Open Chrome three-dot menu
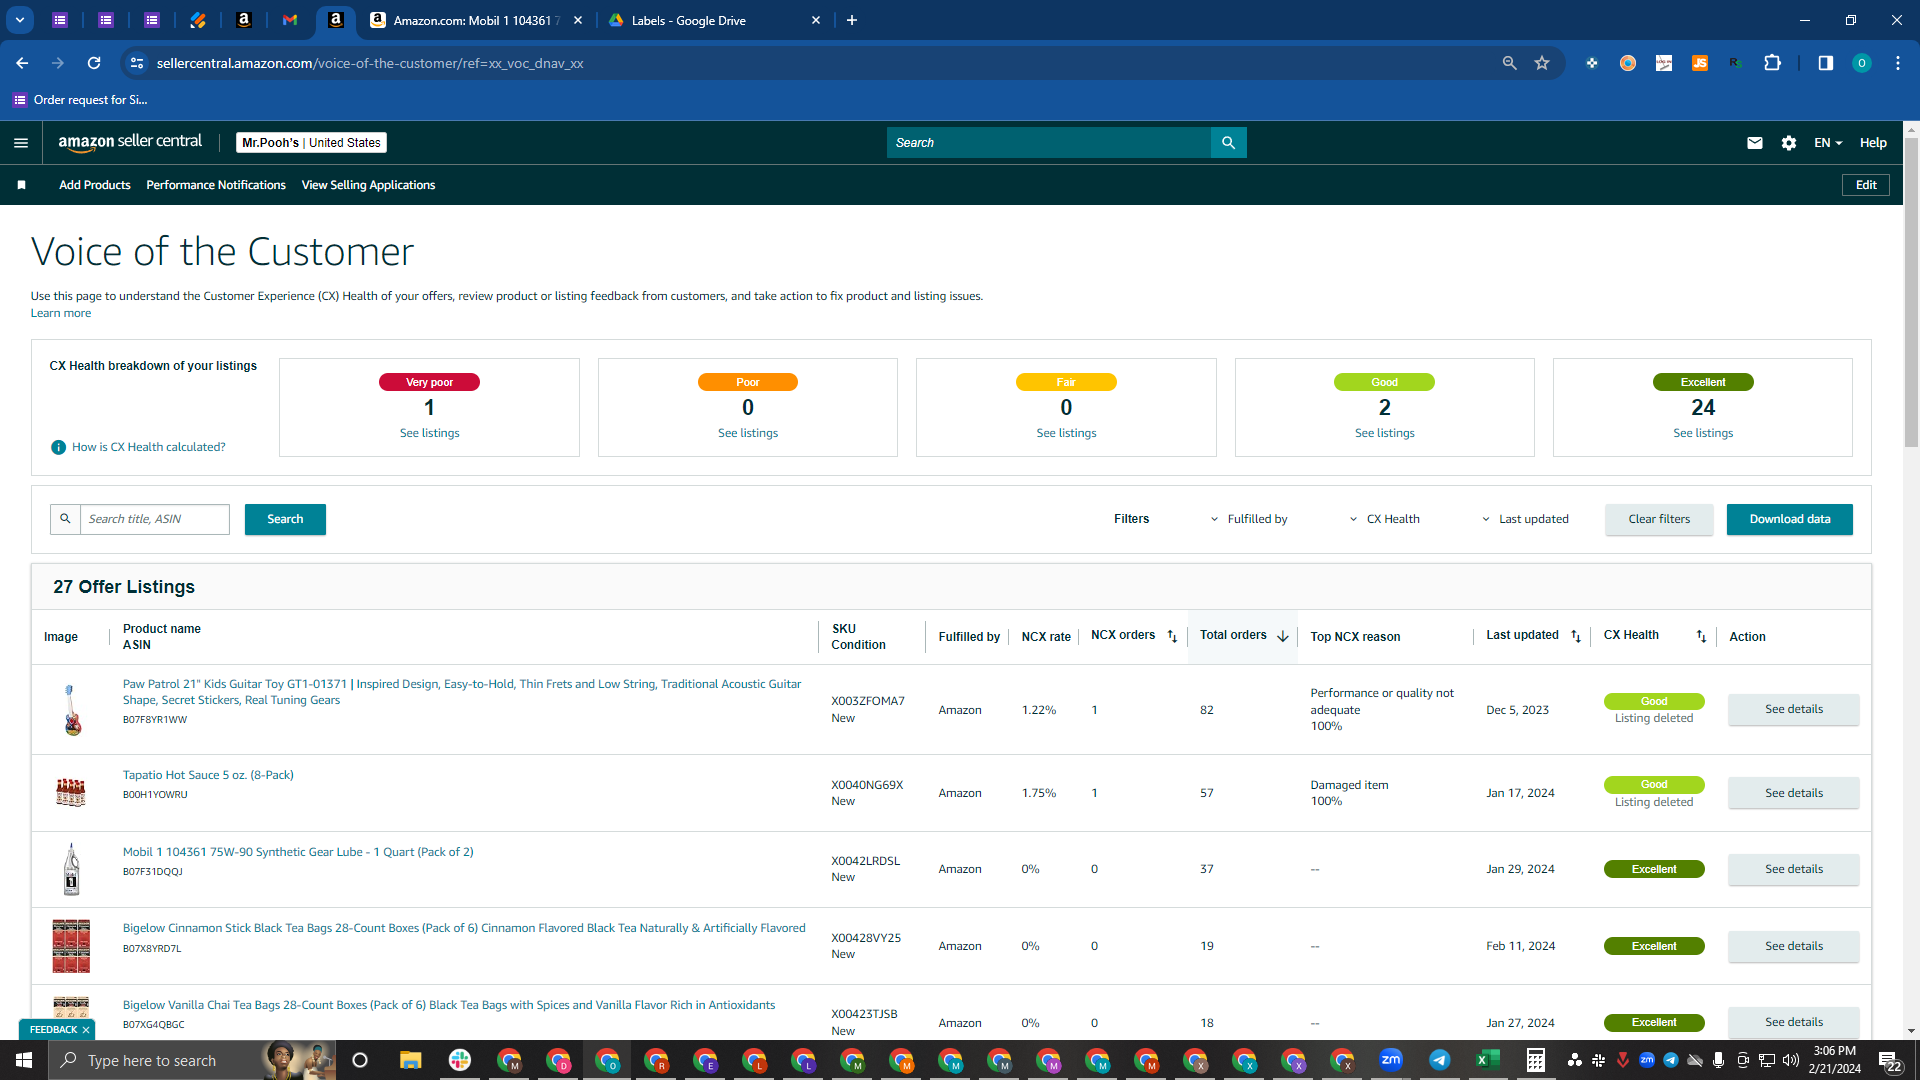Screen dimensions: 1920x1080 click(1898, 63)
